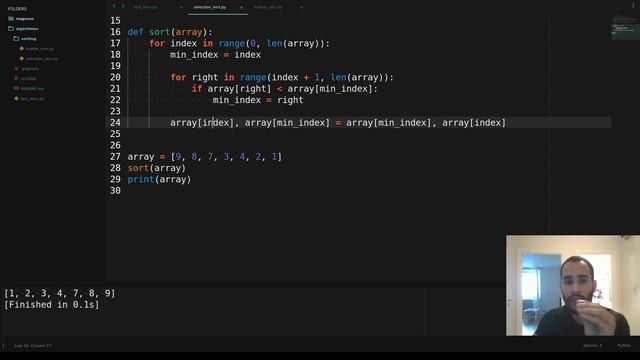Click the 'min_index = right' line
Viewport: 640px width, 360px height.
pos(258,100)
